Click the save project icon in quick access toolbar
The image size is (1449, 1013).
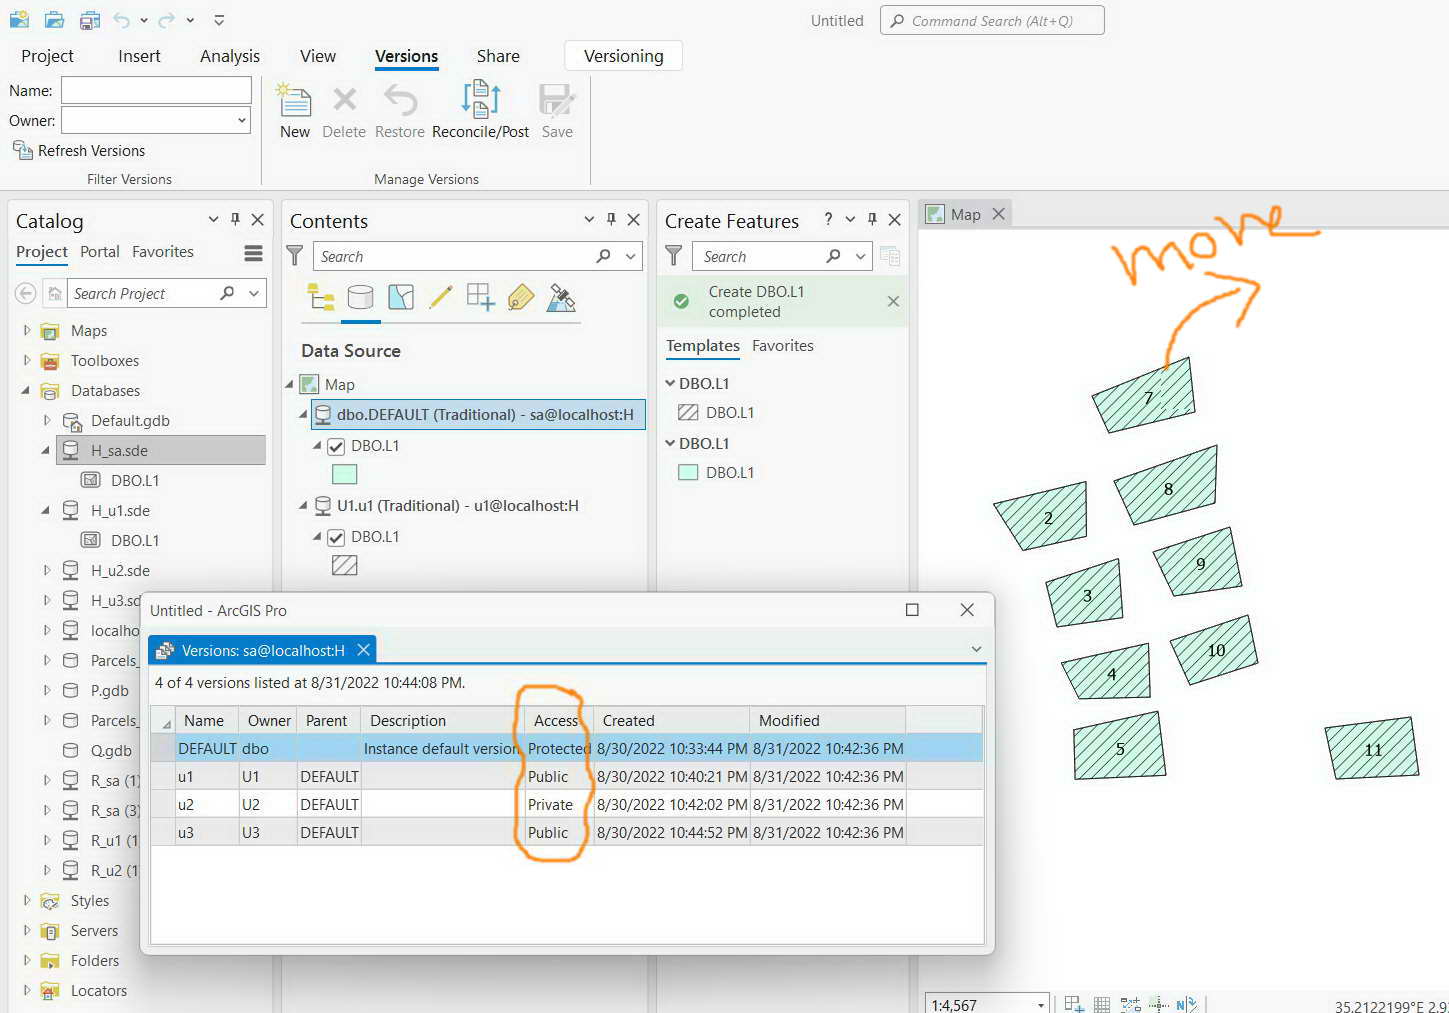(90, 19)
